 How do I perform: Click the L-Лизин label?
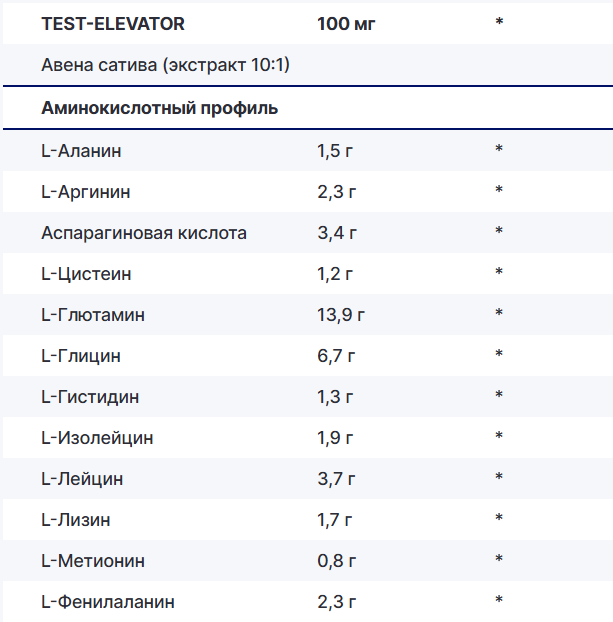click(76, 520)
